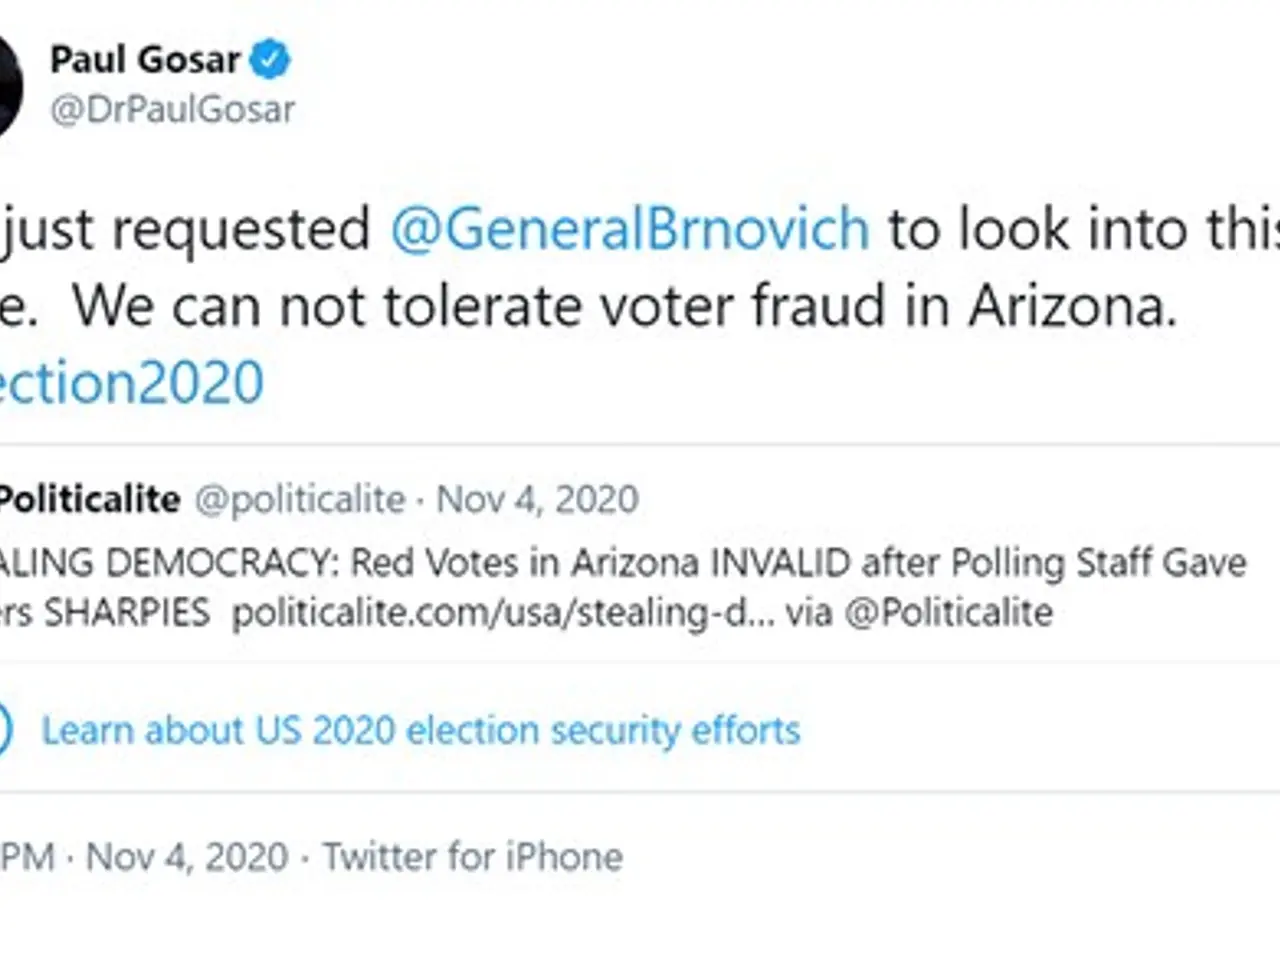The height and width of the screenshot is (960, 1280).
Task: Click Paul Gosar's profile avatar
Action: click(x=8, y=85)
